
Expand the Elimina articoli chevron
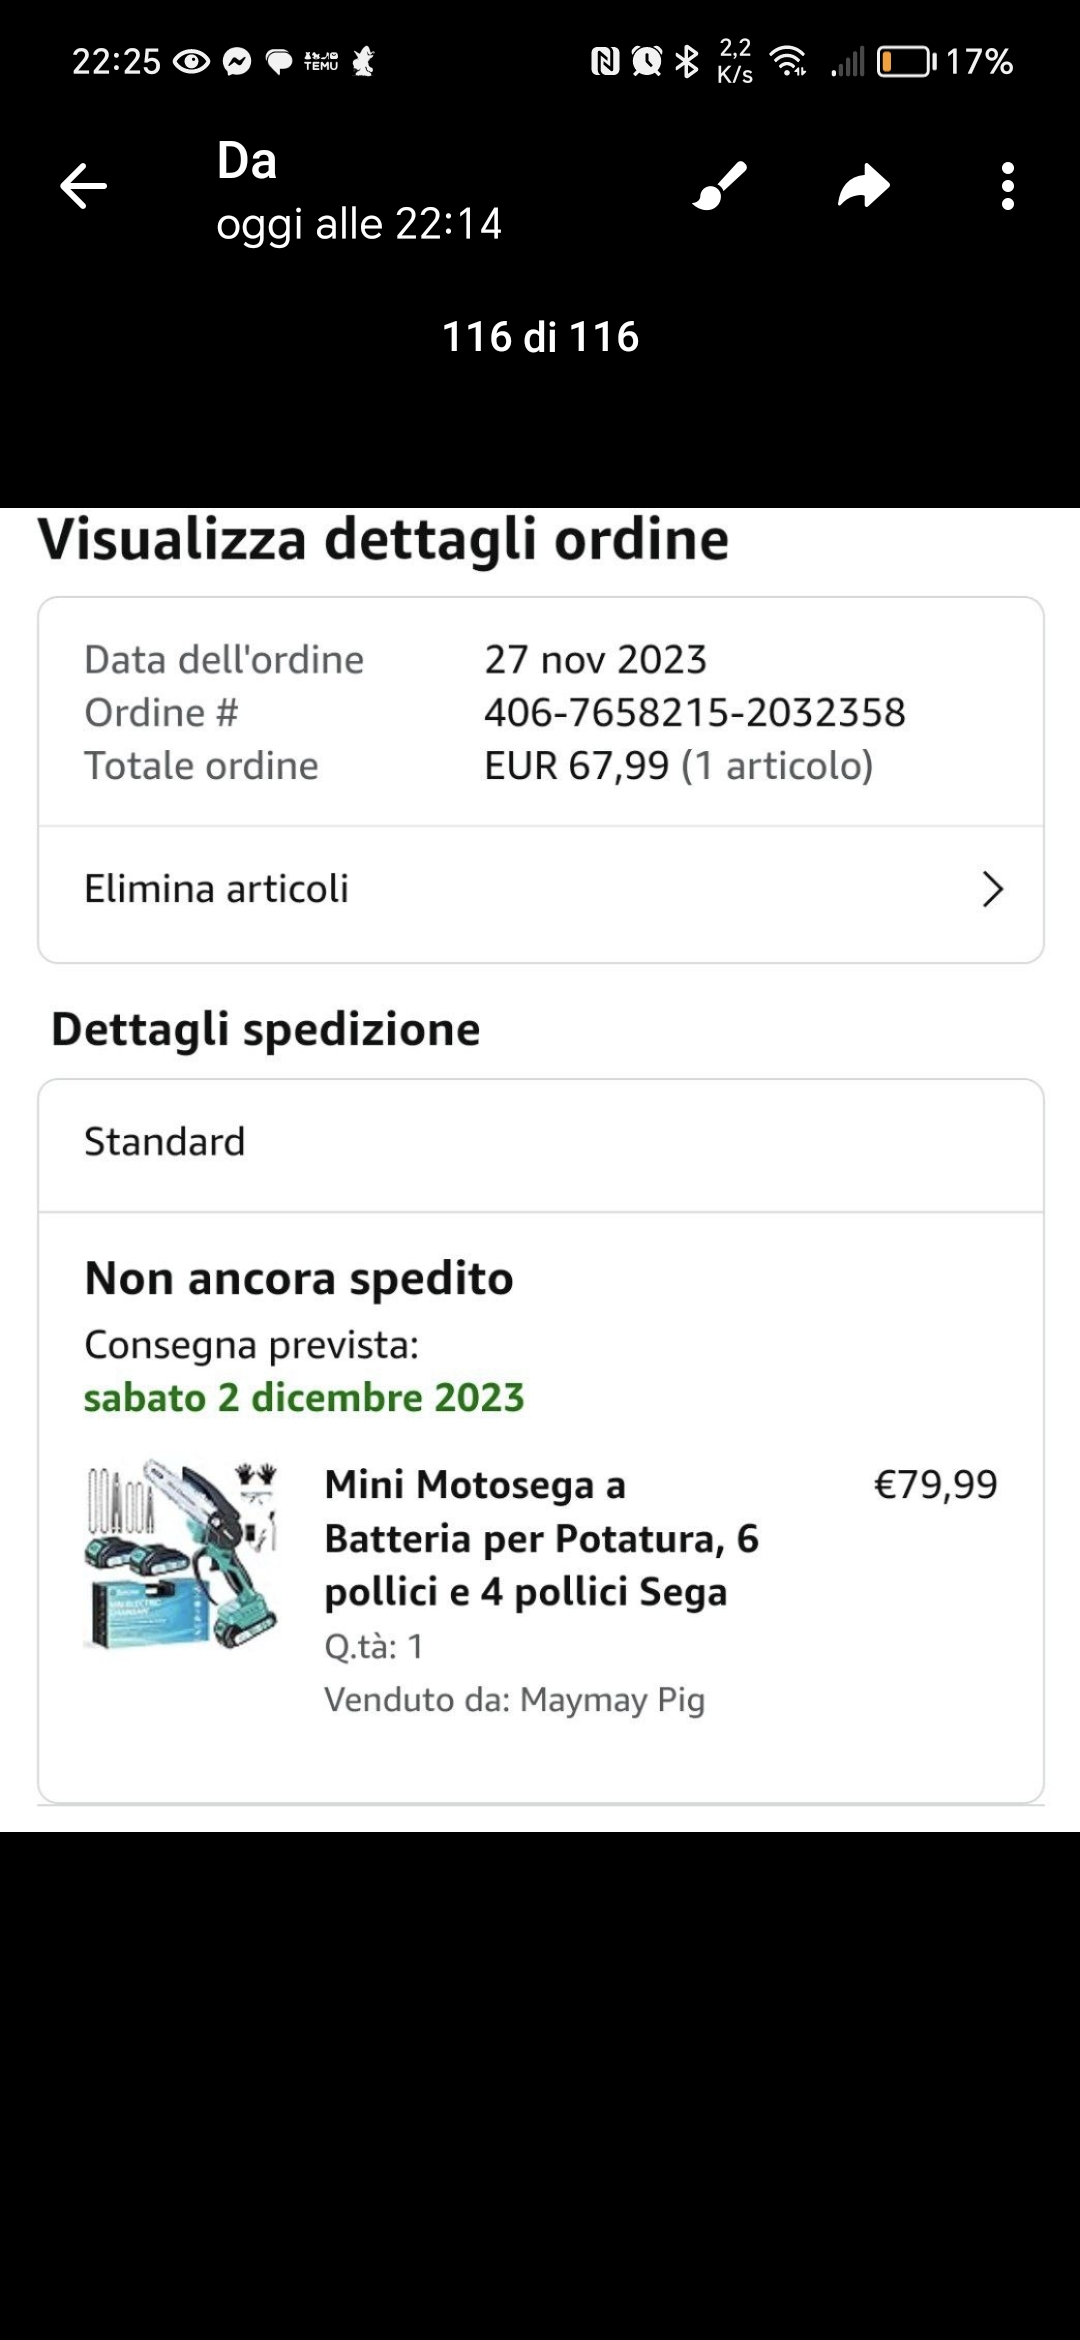(992, 889)
